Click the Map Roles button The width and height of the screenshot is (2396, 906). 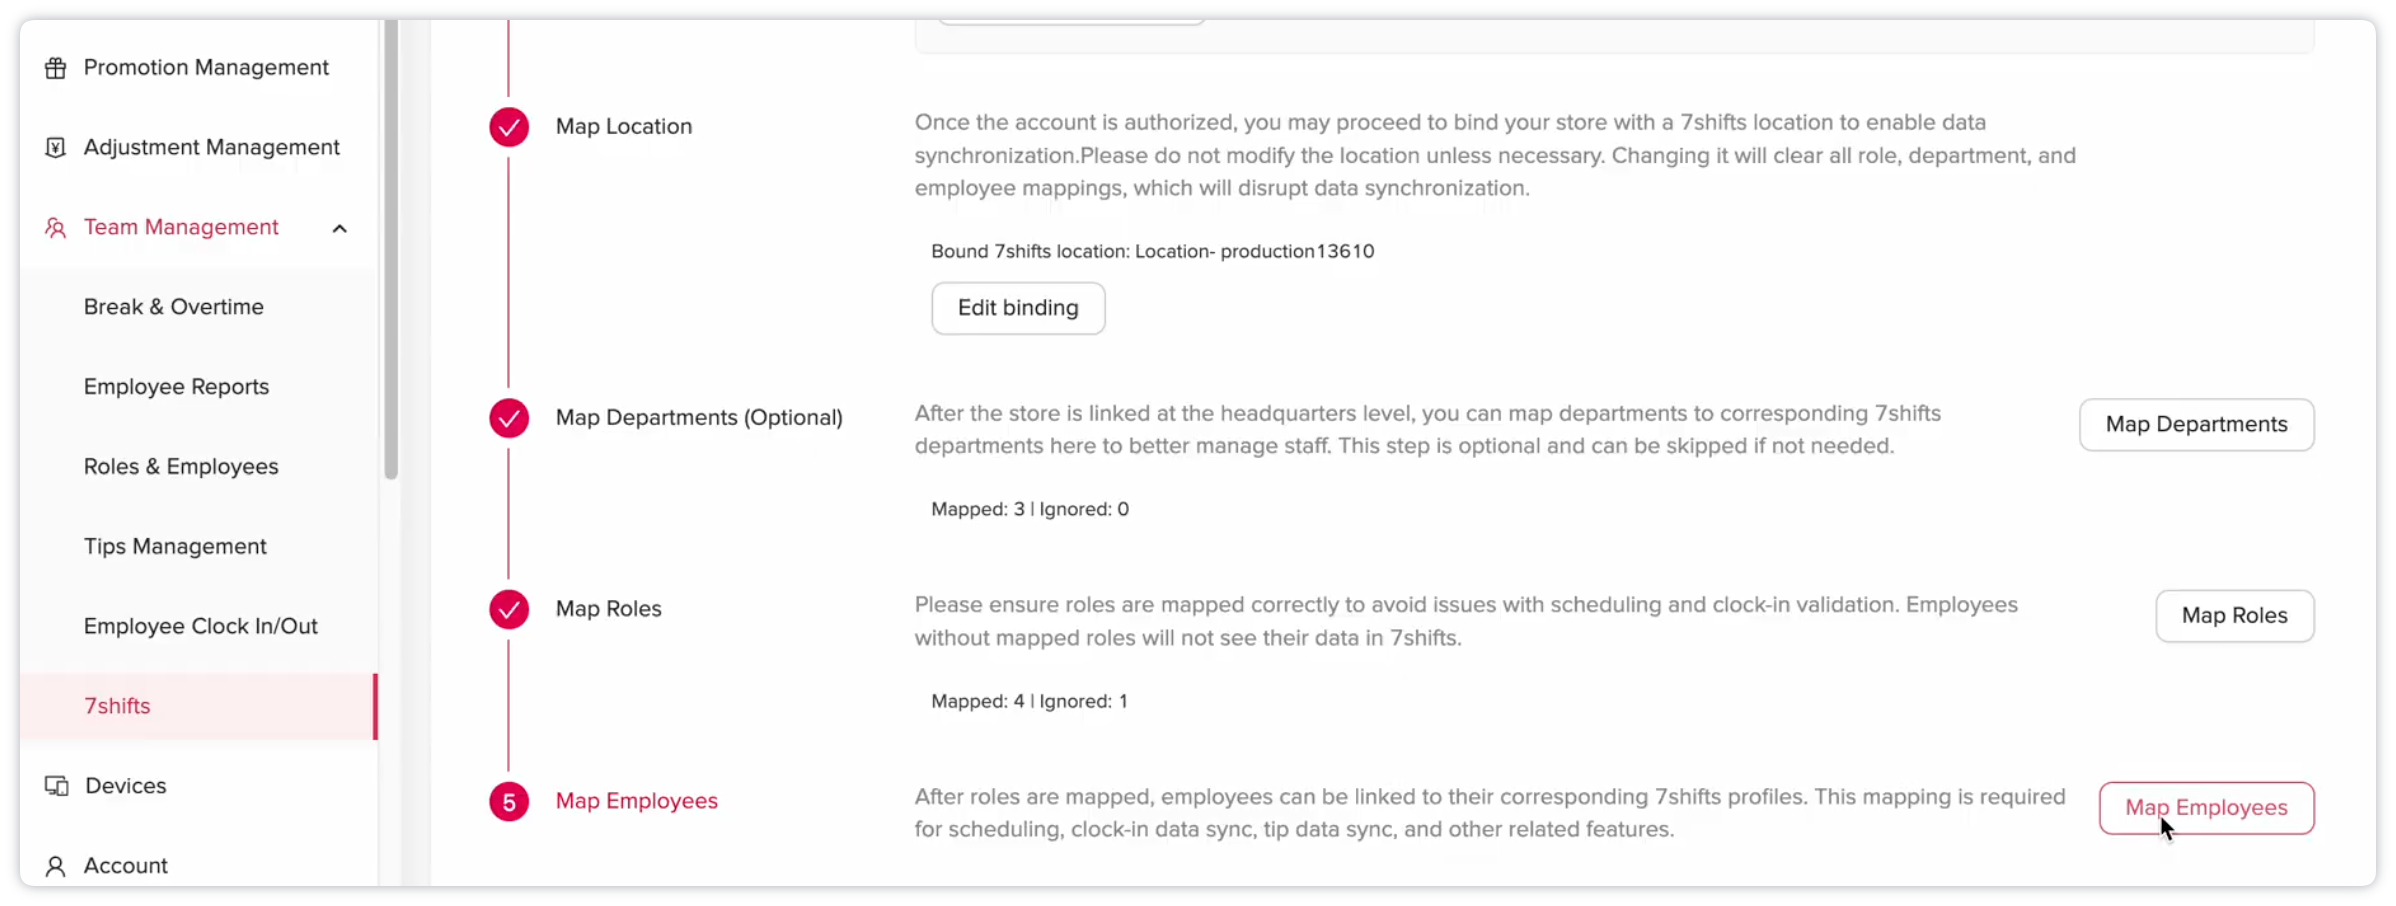point(2234,616)
